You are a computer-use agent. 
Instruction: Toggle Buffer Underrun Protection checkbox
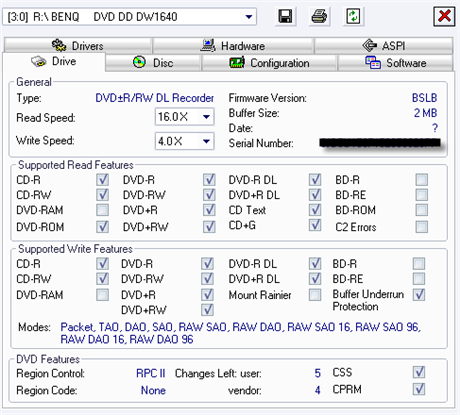coord(419,295)
